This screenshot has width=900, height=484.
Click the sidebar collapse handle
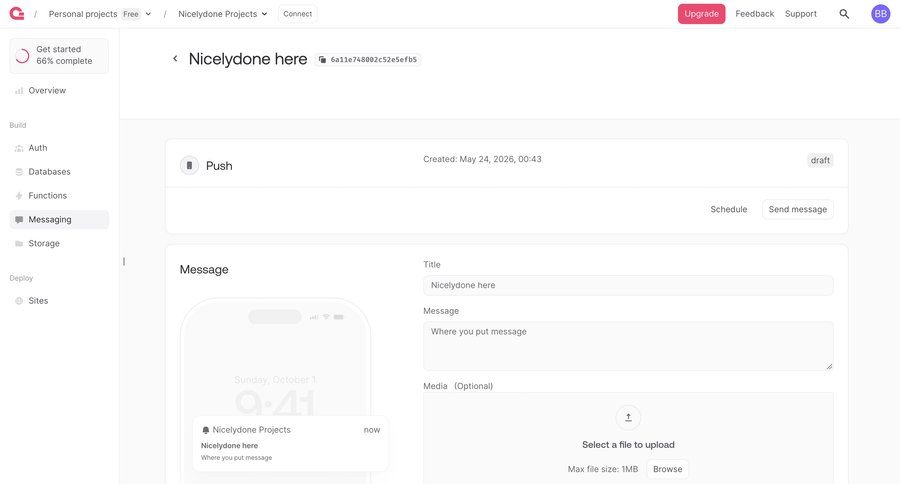click(124, 262)
